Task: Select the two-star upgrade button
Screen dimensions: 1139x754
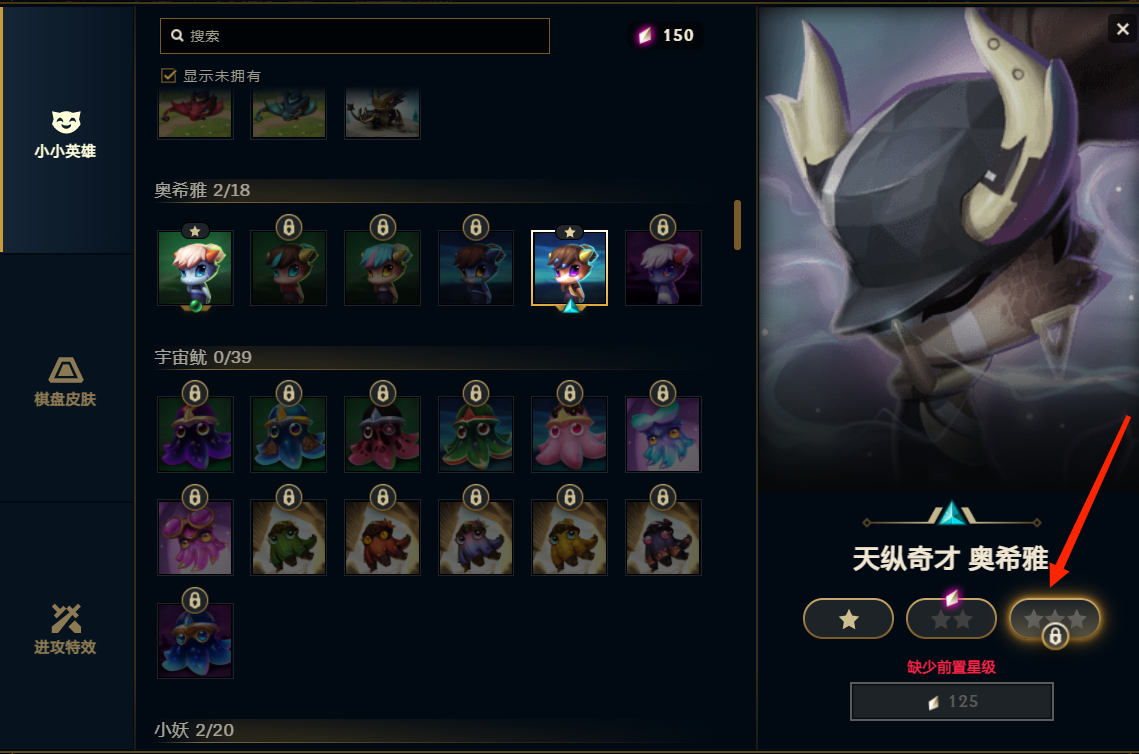Action: pos(952,619)
